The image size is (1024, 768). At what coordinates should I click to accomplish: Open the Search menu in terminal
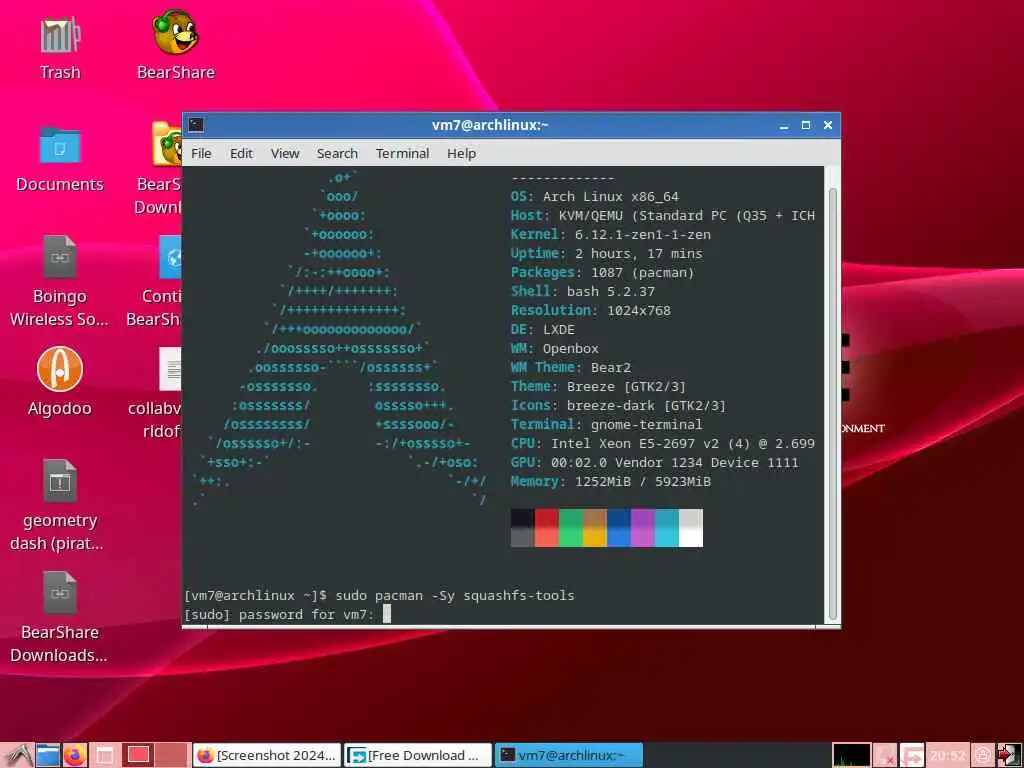click(x=337, y=153)
